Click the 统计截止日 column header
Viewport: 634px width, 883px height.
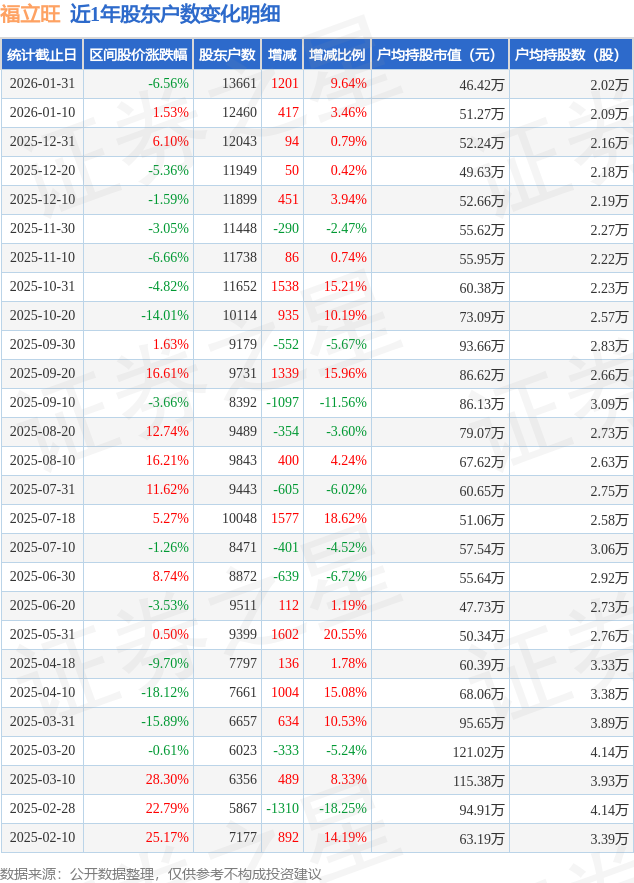click(x=42, y=55)
